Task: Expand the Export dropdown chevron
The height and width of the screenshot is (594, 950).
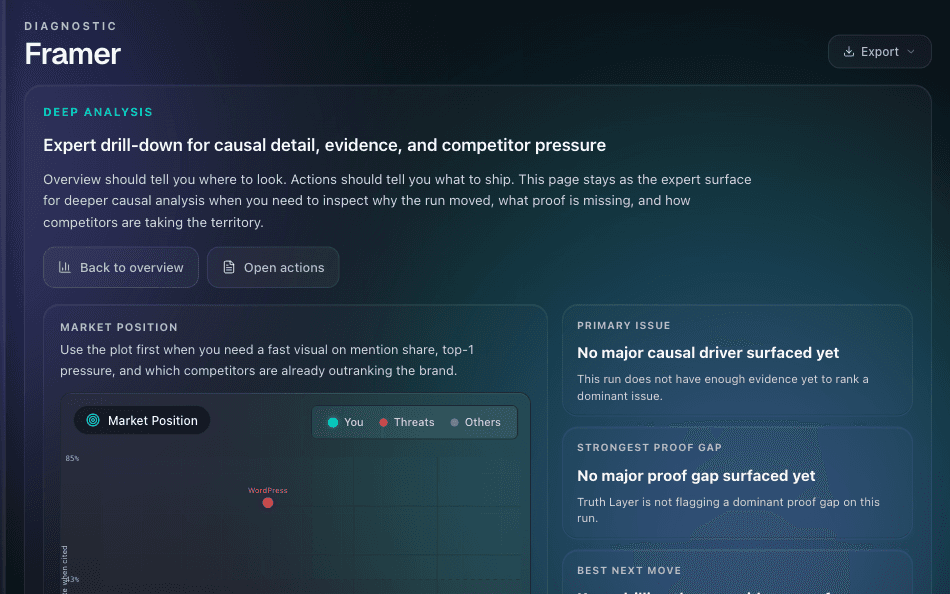Action: tap(910, 52)
